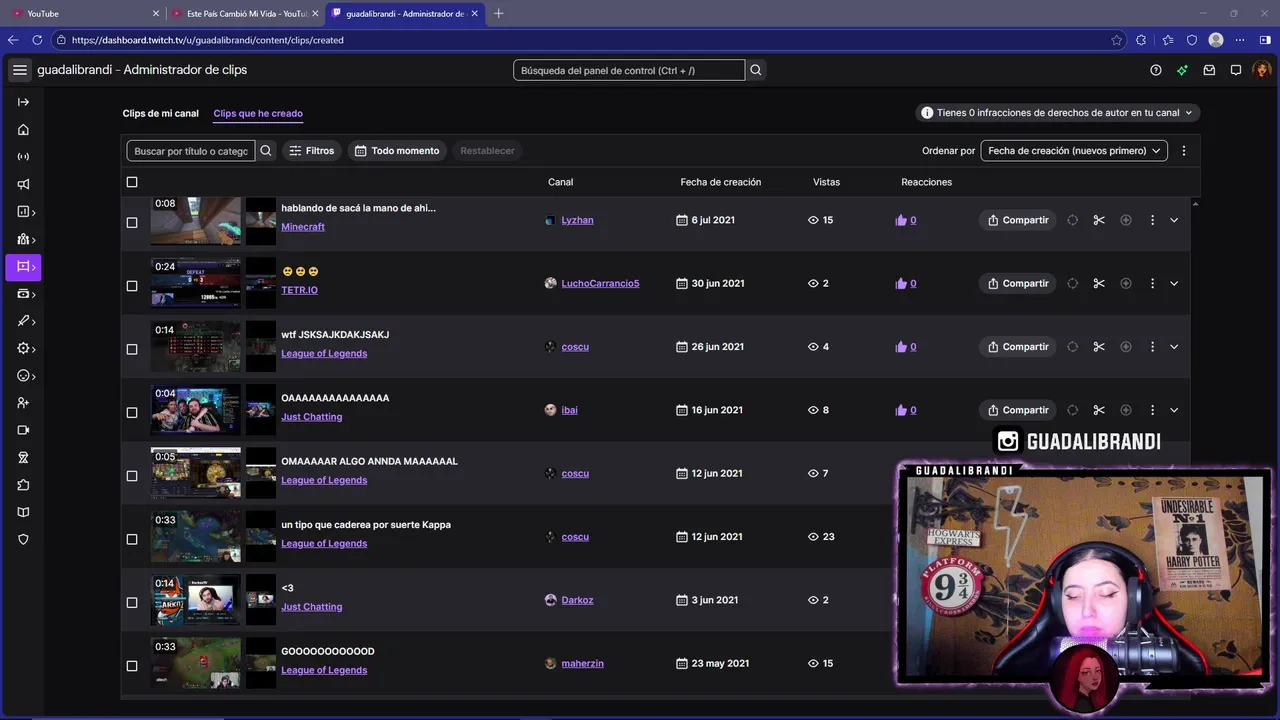The width and height of the screenshot is (1280, 720).
Task: Check the <3 Darkoz clip checkbox
Action: (x=132, y=603)
